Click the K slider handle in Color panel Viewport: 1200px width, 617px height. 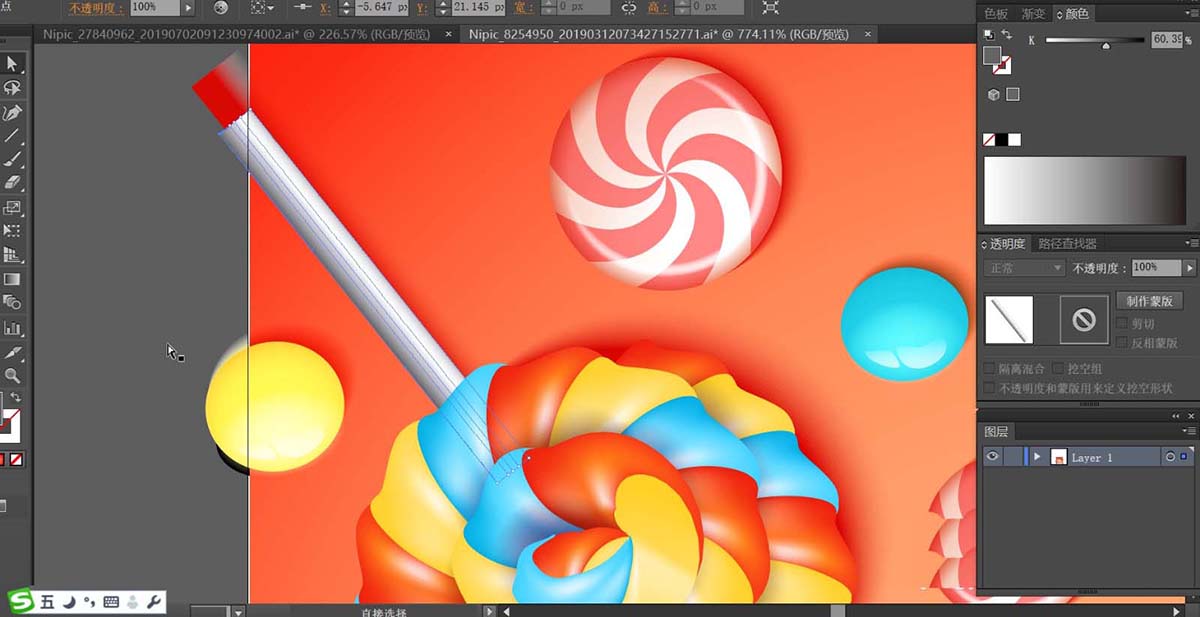tap(1105, 46)
